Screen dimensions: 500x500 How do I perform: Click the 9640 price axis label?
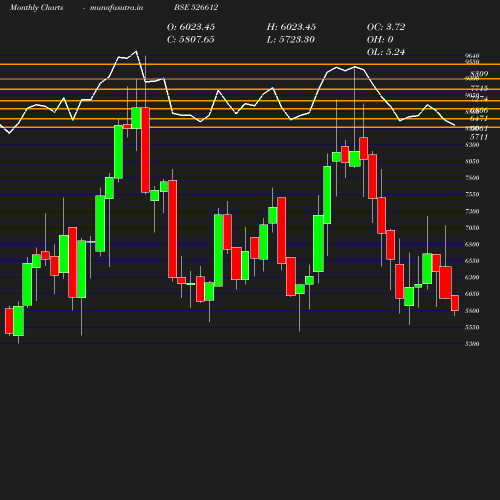[472, 56]
